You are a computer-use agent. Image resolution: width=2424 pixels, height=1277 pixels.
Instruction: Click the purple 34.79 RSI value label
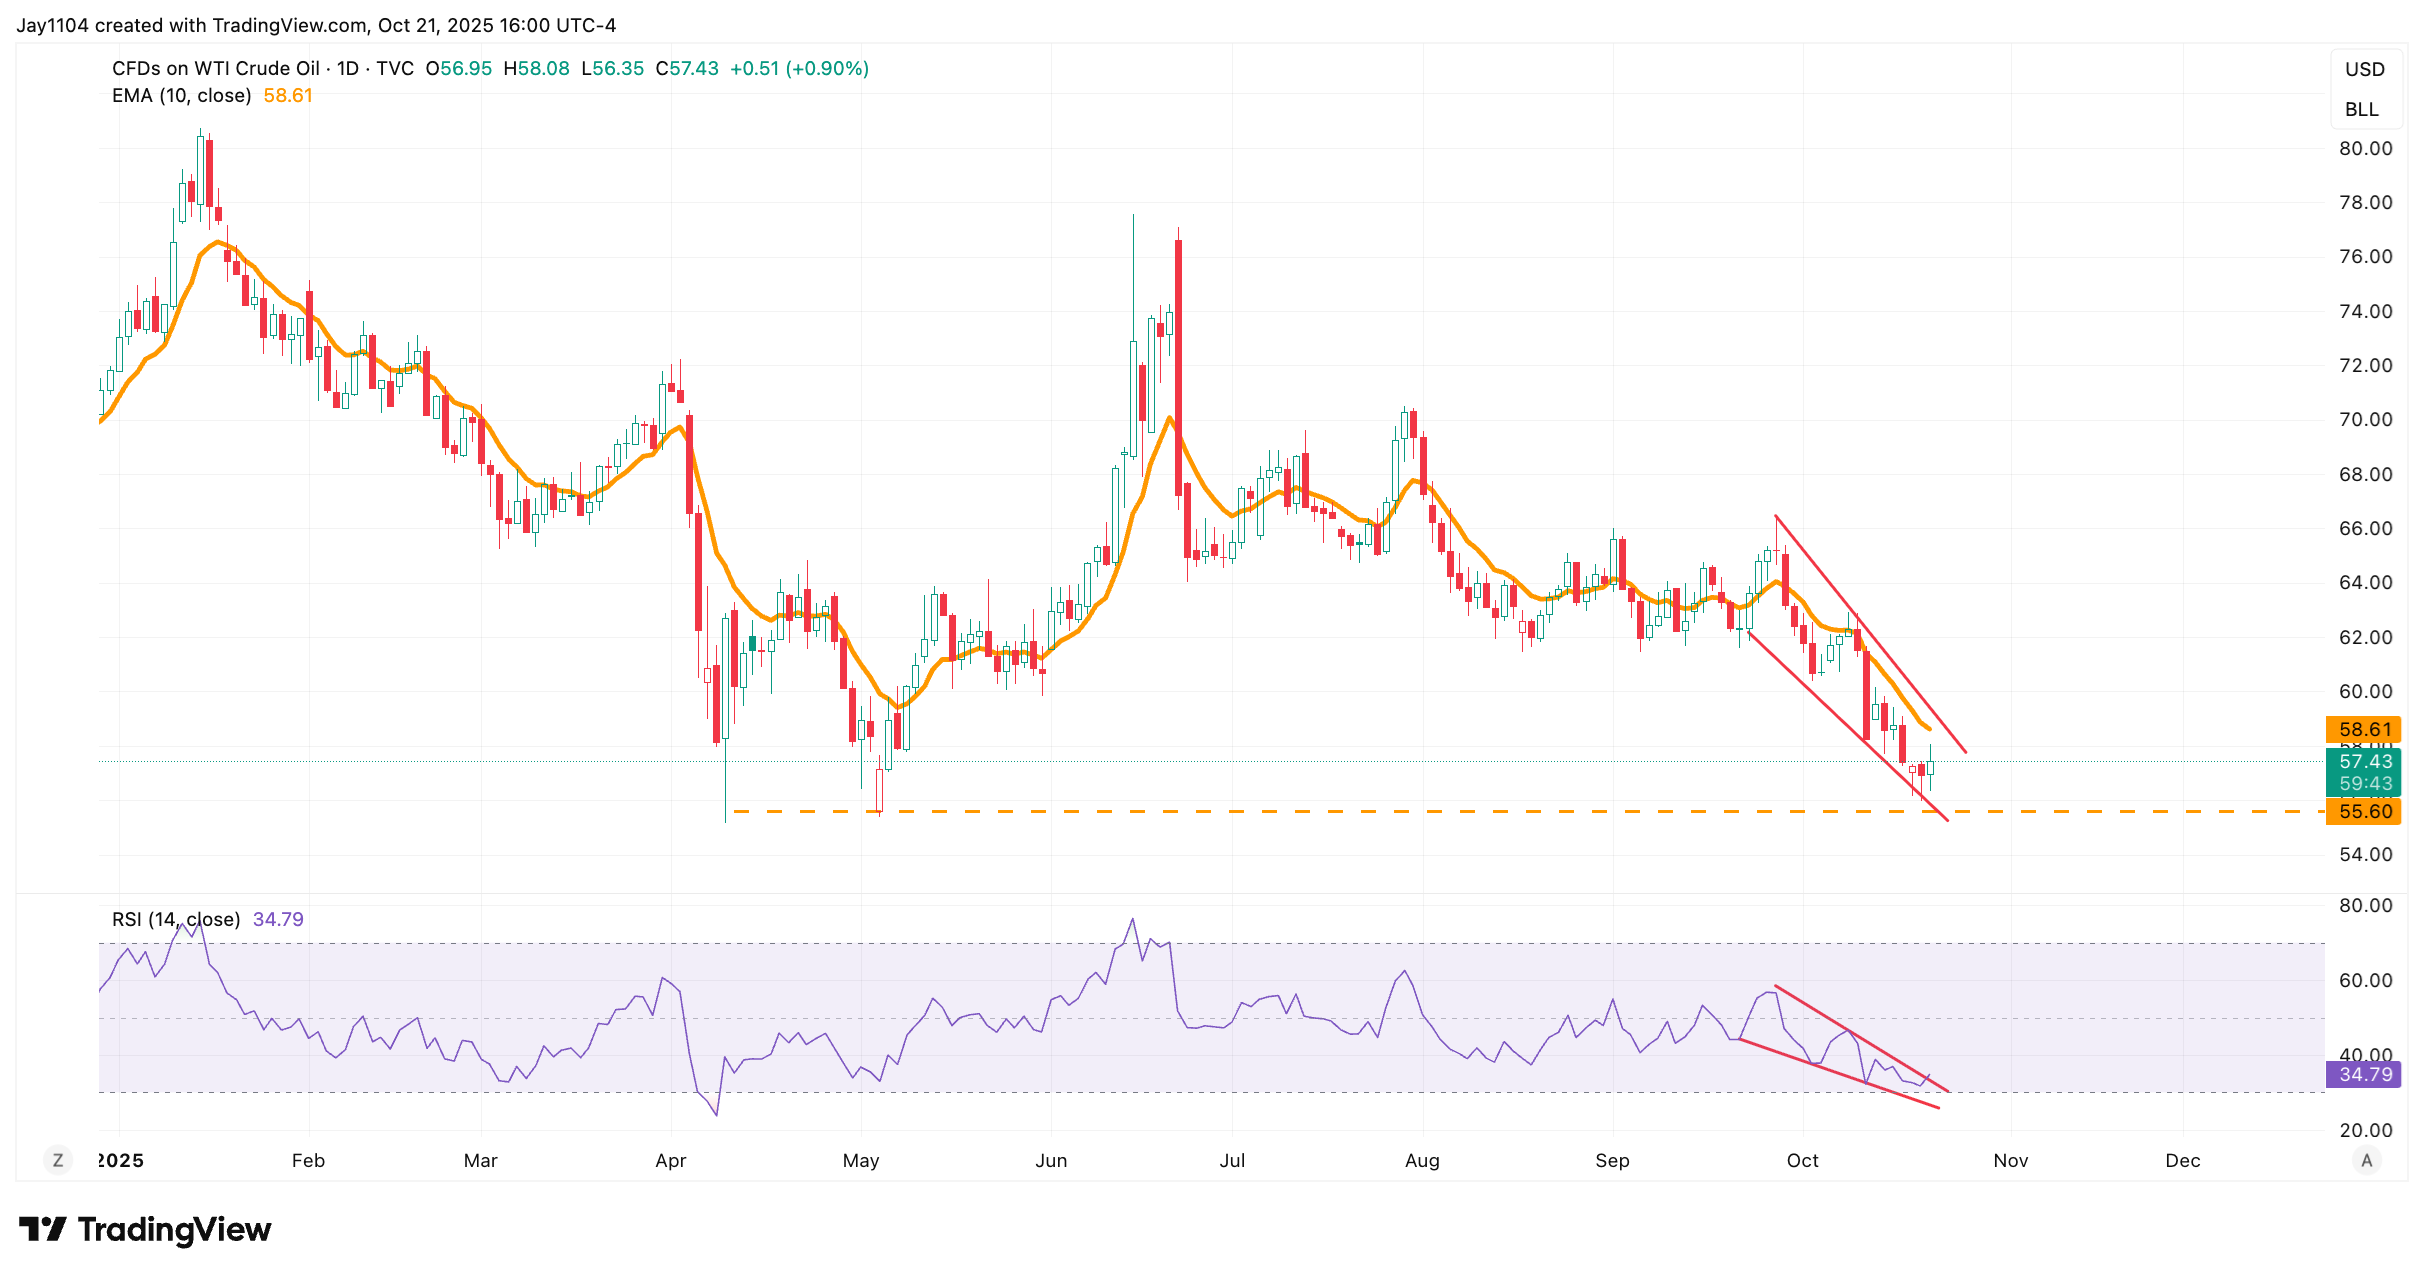(2365, 1074)
